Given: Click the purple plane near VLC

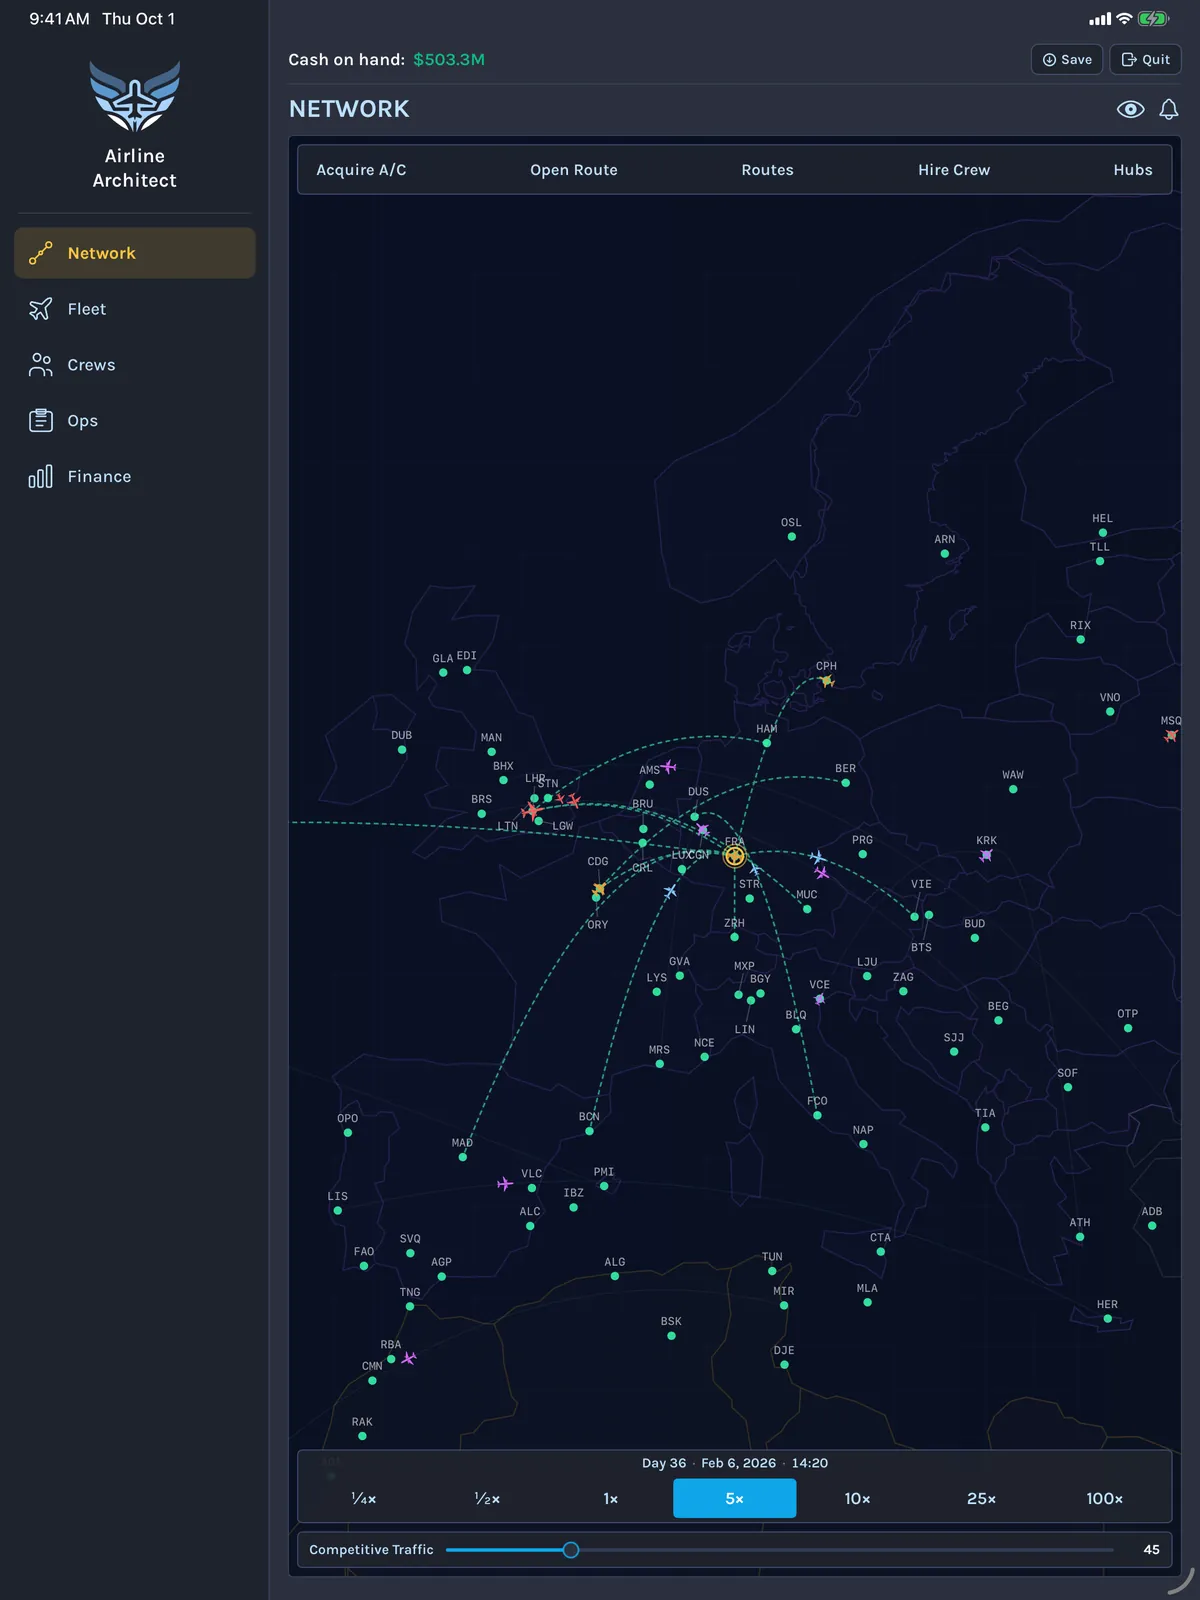Looking at the screenshot, I should [x=505, y=1184].
